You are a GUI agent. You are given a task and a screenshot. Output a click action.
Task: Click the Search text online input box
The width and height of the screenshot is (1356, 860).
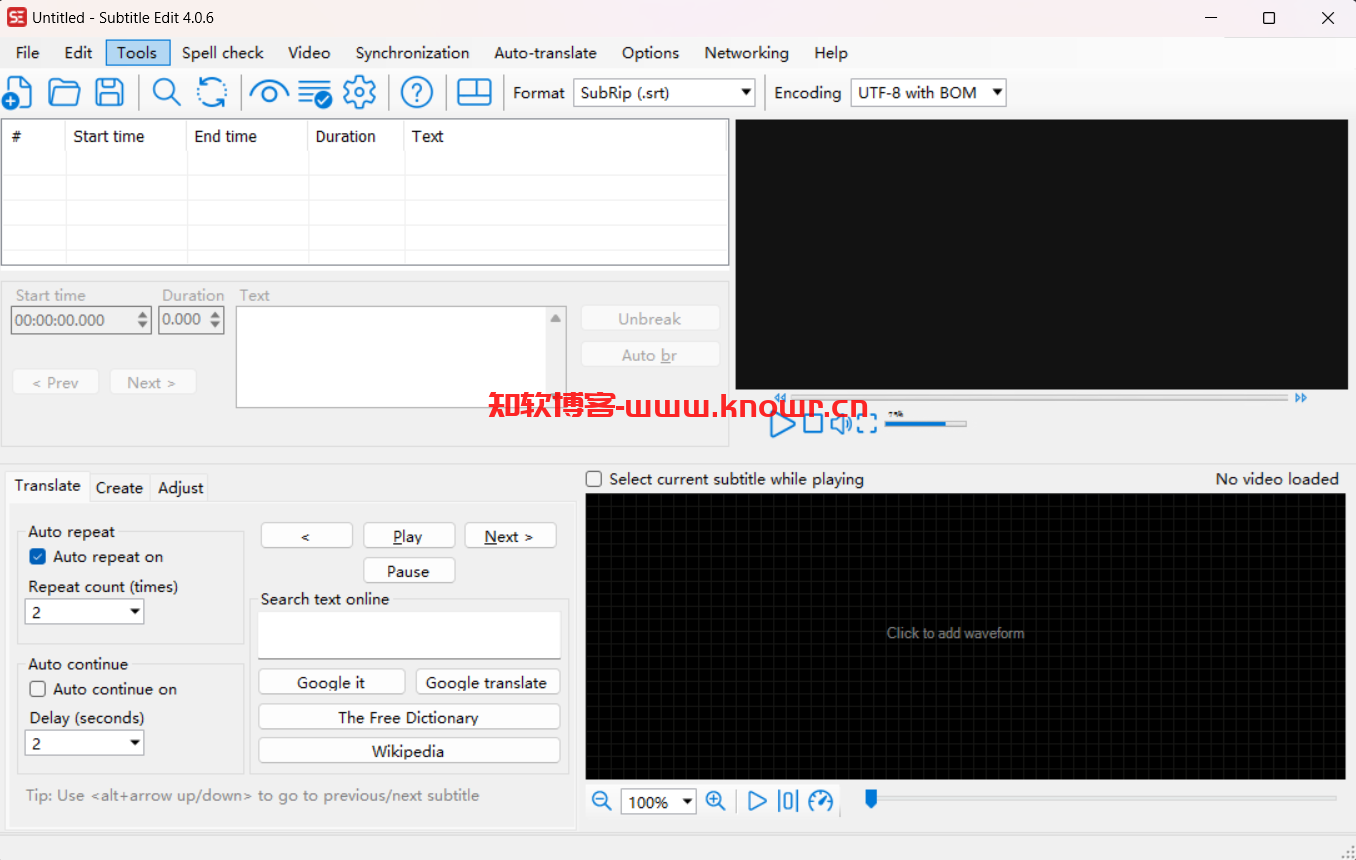point(409,635)
